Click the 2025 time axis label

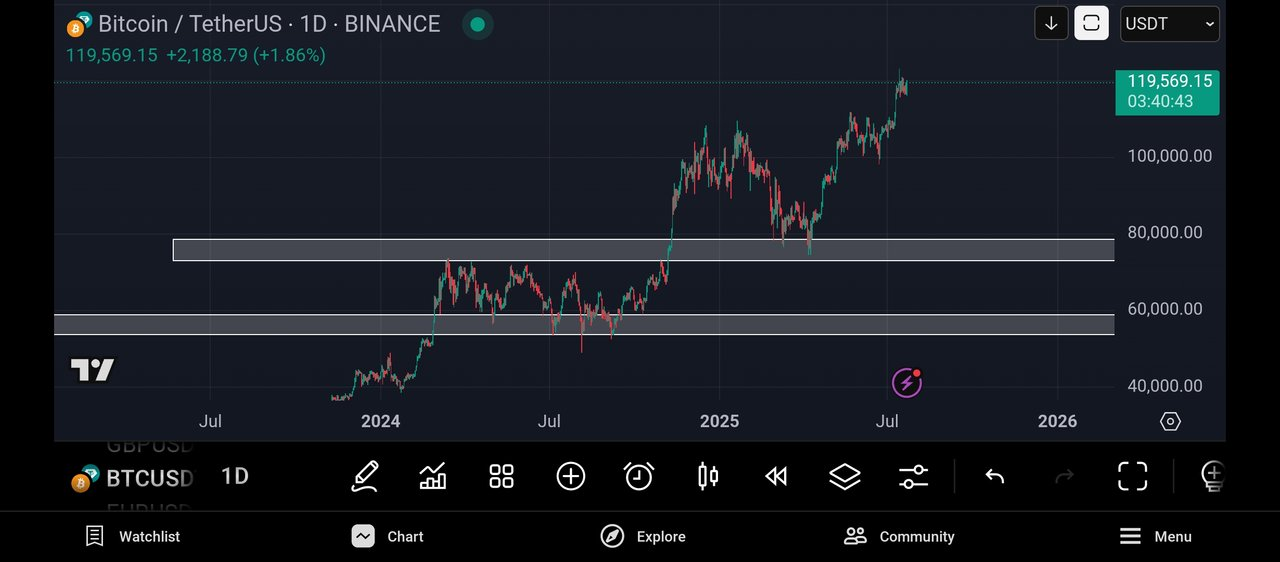(719, 421)
